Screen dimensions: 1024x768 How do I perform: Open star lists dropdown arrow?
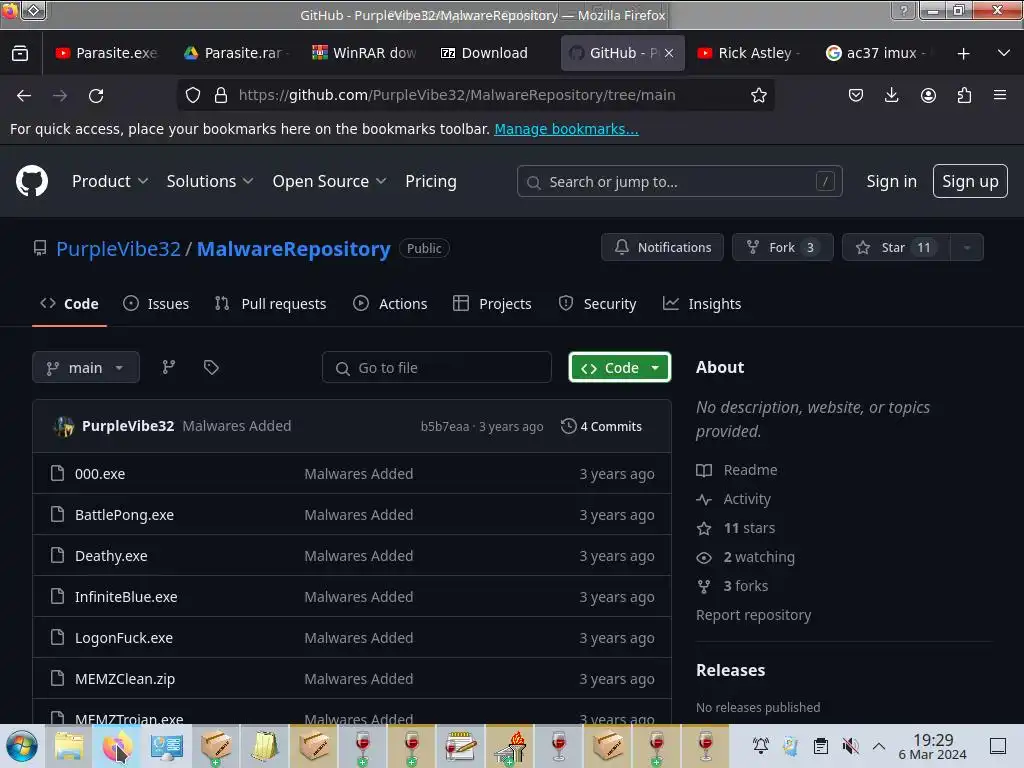coord(967,248)
